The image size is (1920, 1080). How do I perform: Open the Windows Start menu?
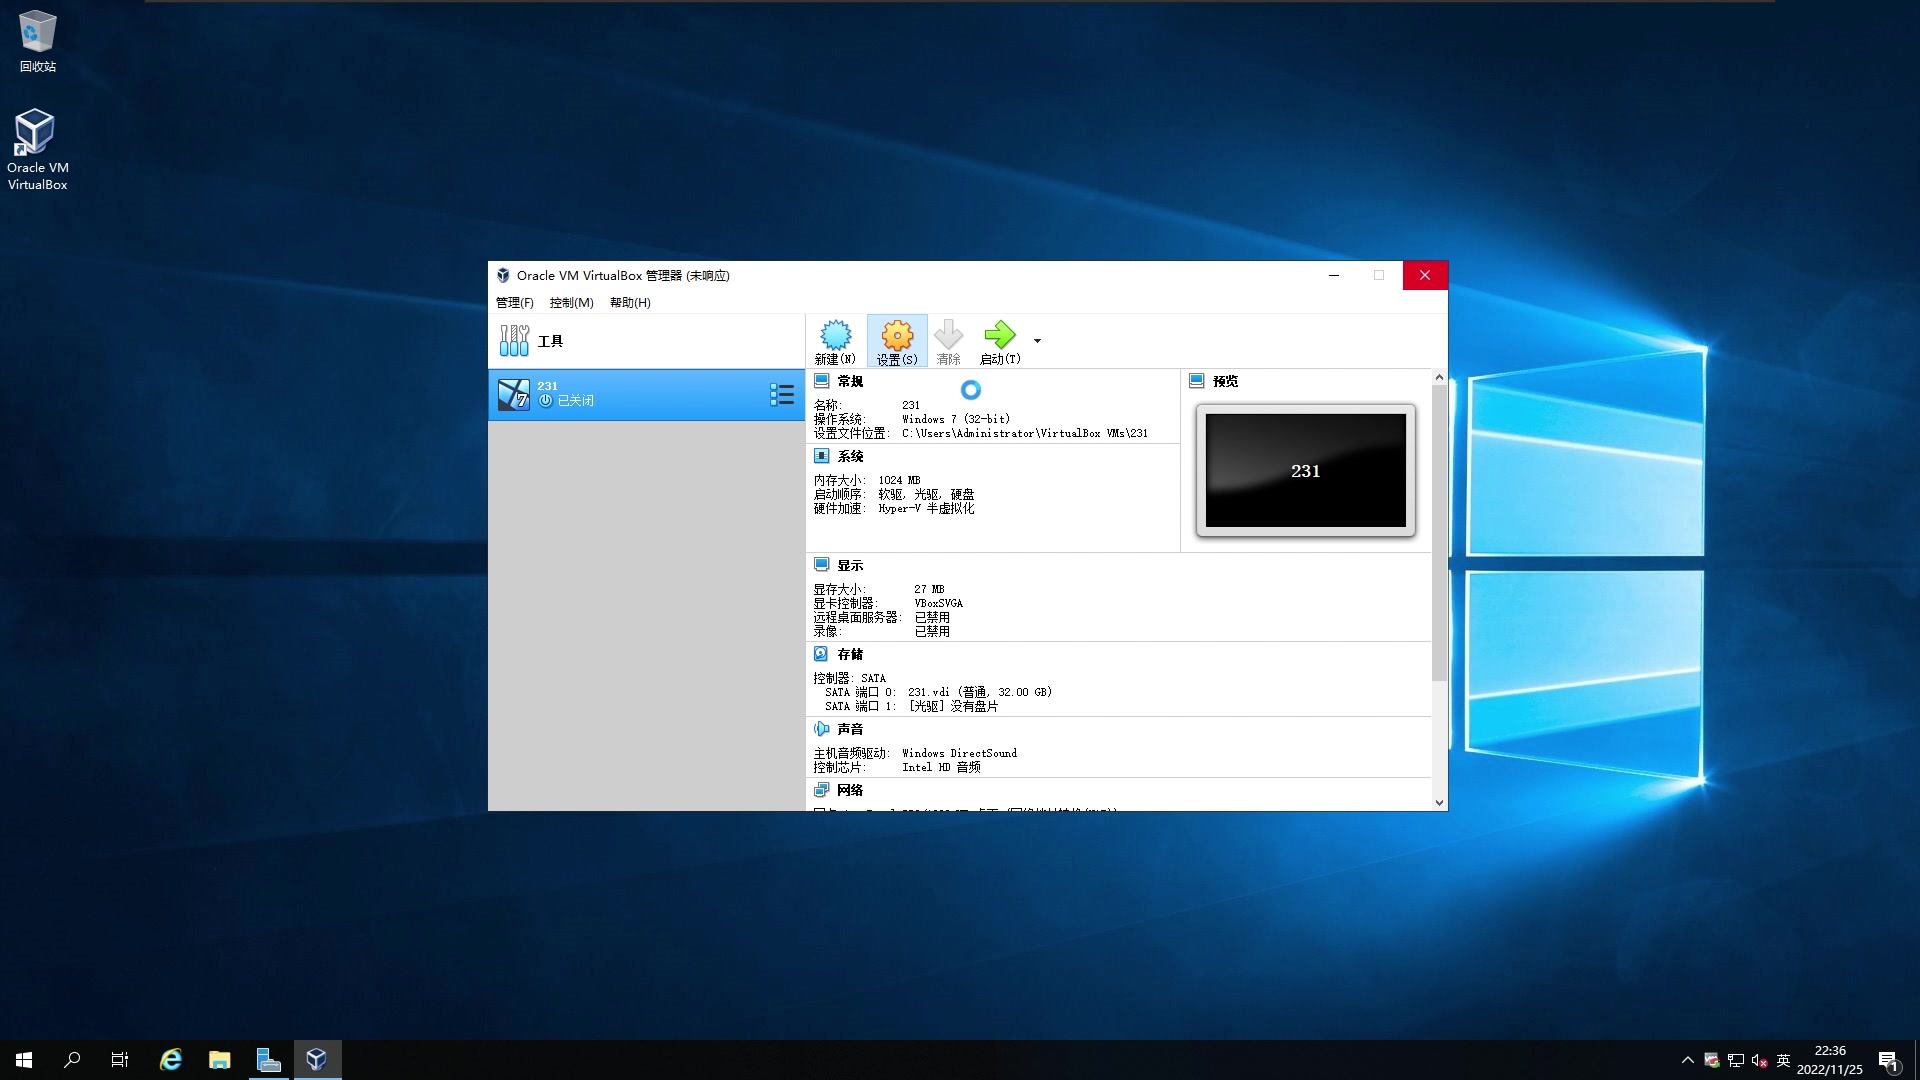coord(24,1060)
